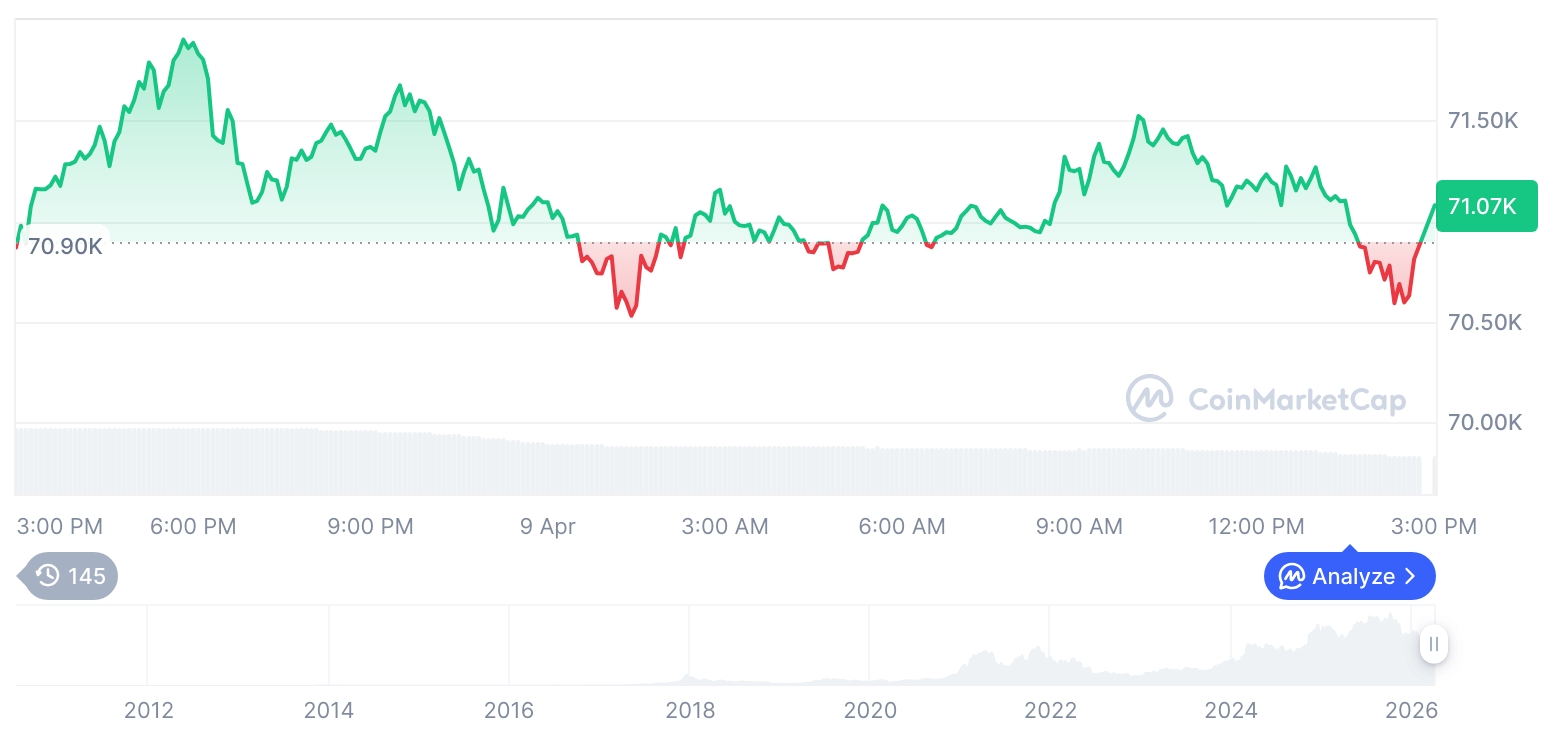Click the 12:00 PM time axis label
1566x732 pixels.
point(1256,526)
